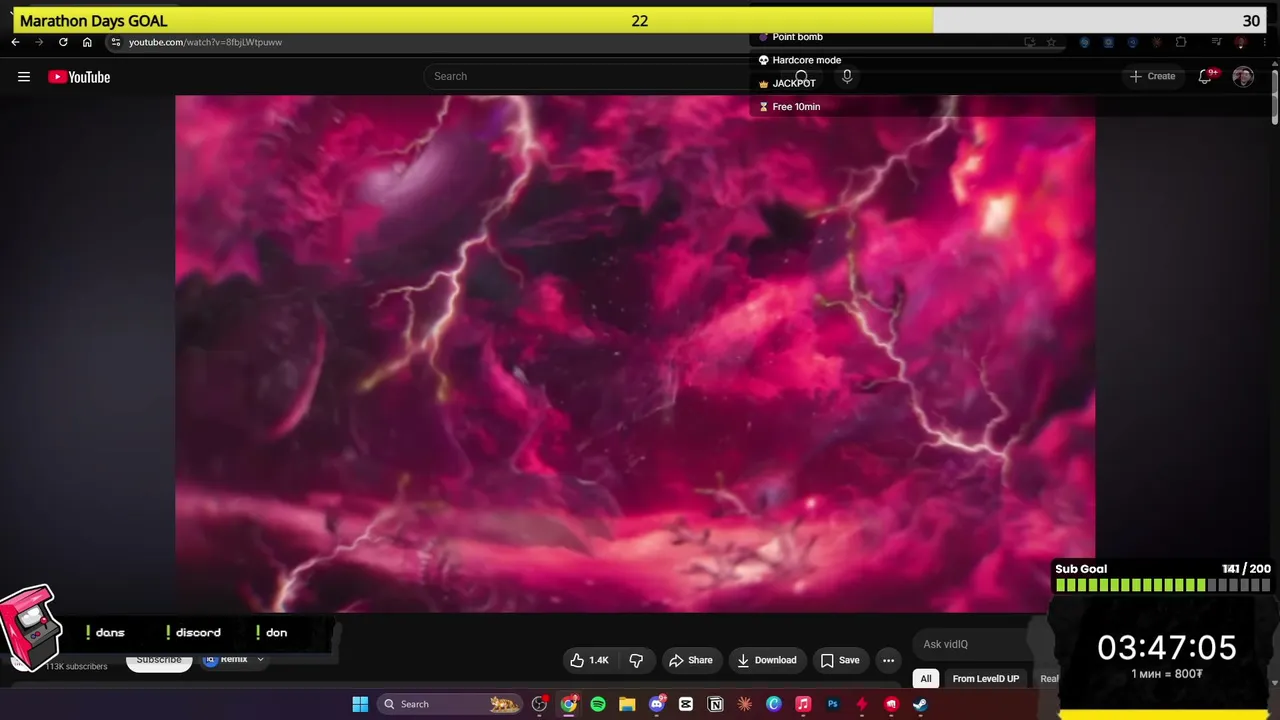Viewport: 1280px width, 720px height.
Task: Open the music app in the taskbar
Action: point(803,704)
